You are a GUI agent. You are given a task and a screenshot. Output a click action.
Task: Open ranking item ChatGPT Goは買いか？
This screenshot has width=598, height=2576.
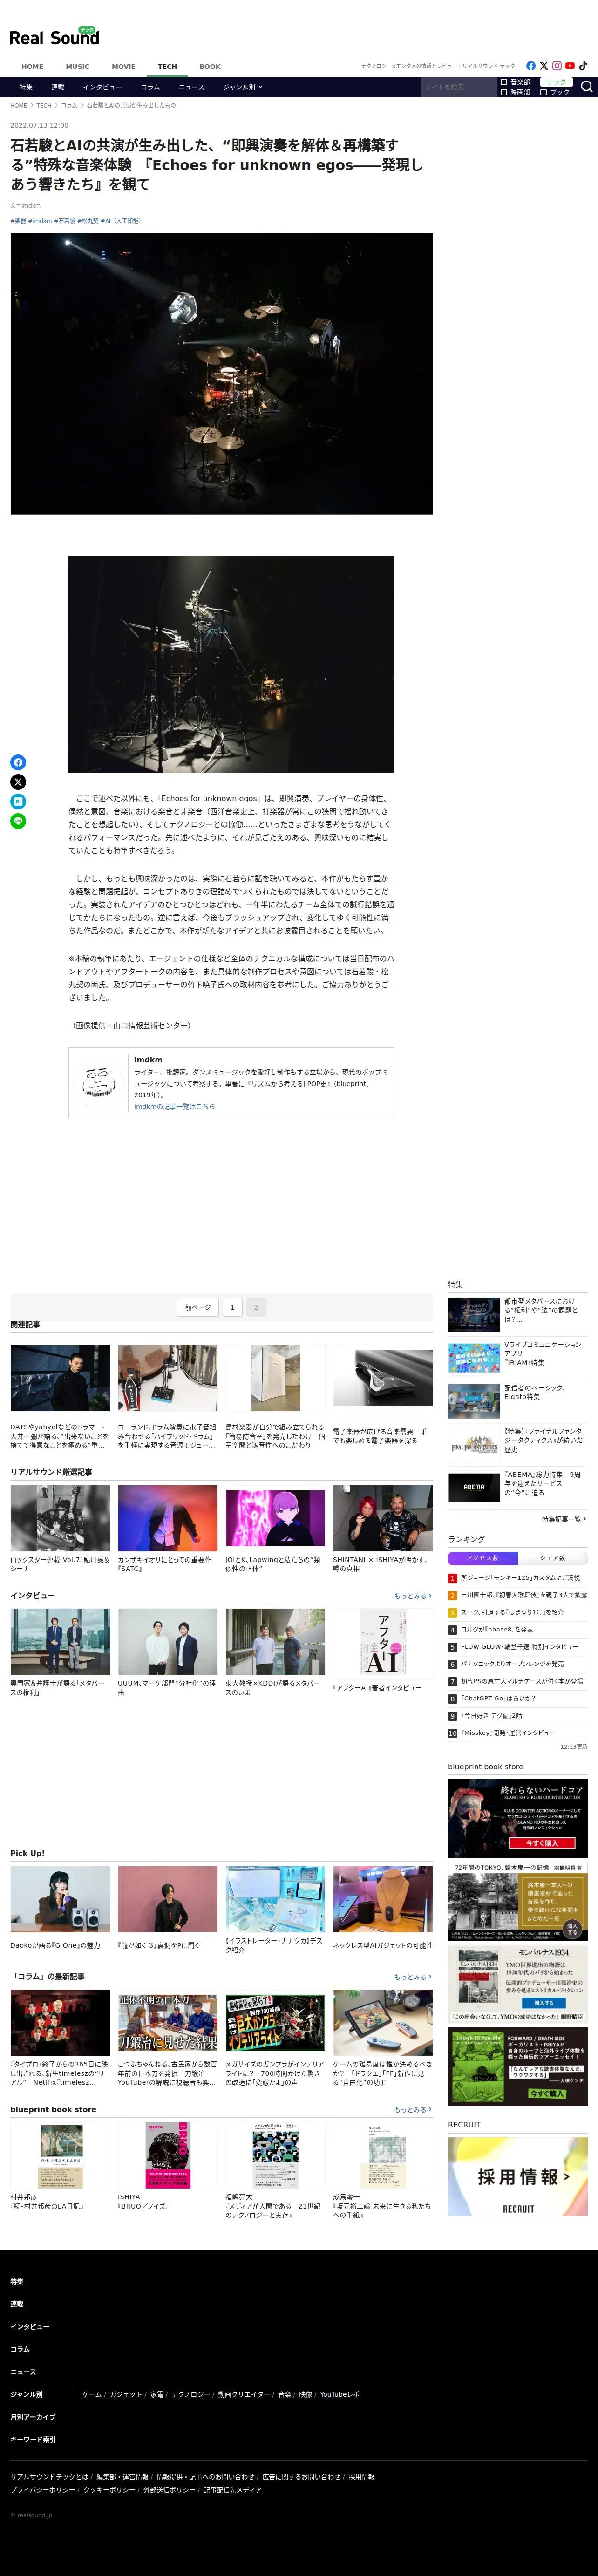tap(498, 1698)
